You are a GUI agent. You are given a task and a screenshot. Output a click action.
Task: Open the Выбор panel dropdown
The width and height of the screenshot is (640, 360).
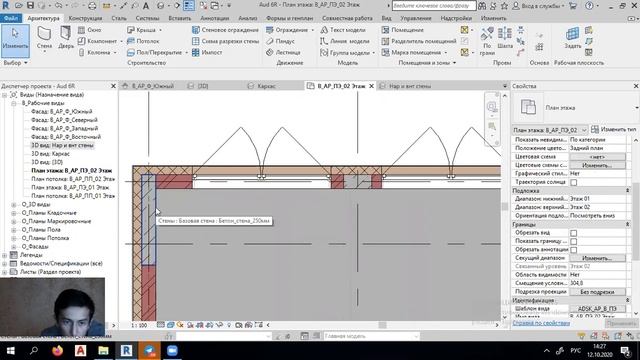point(15,63)
